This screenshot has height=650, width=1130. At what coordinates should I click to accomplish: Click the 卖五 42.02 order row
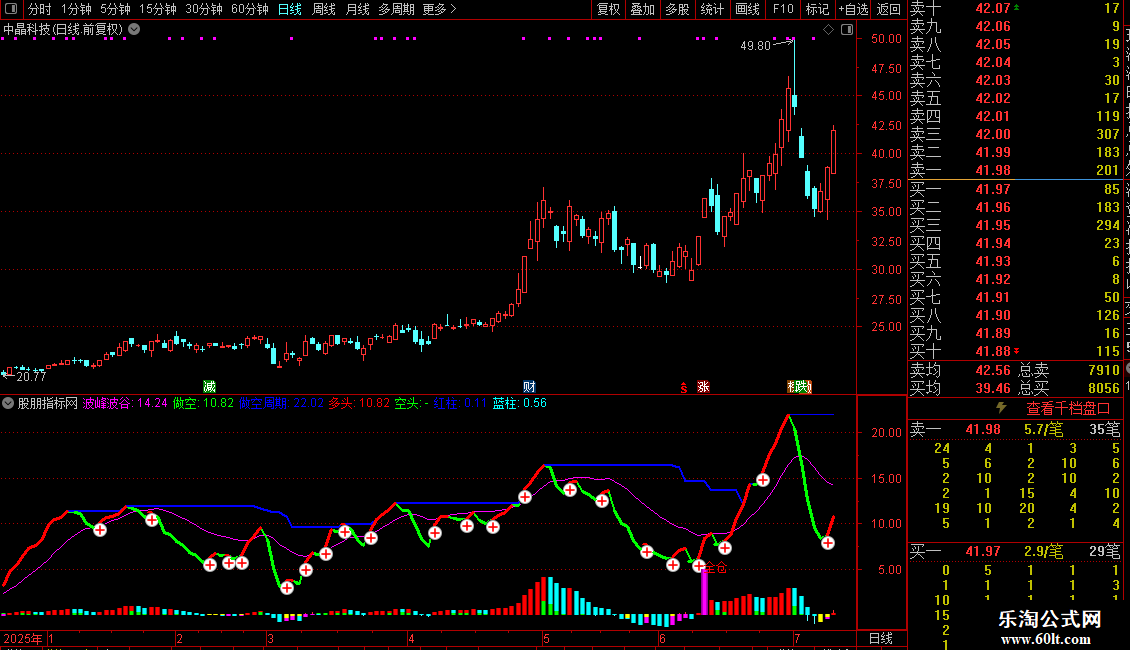pyautogui.click(x=1015, y=98)
